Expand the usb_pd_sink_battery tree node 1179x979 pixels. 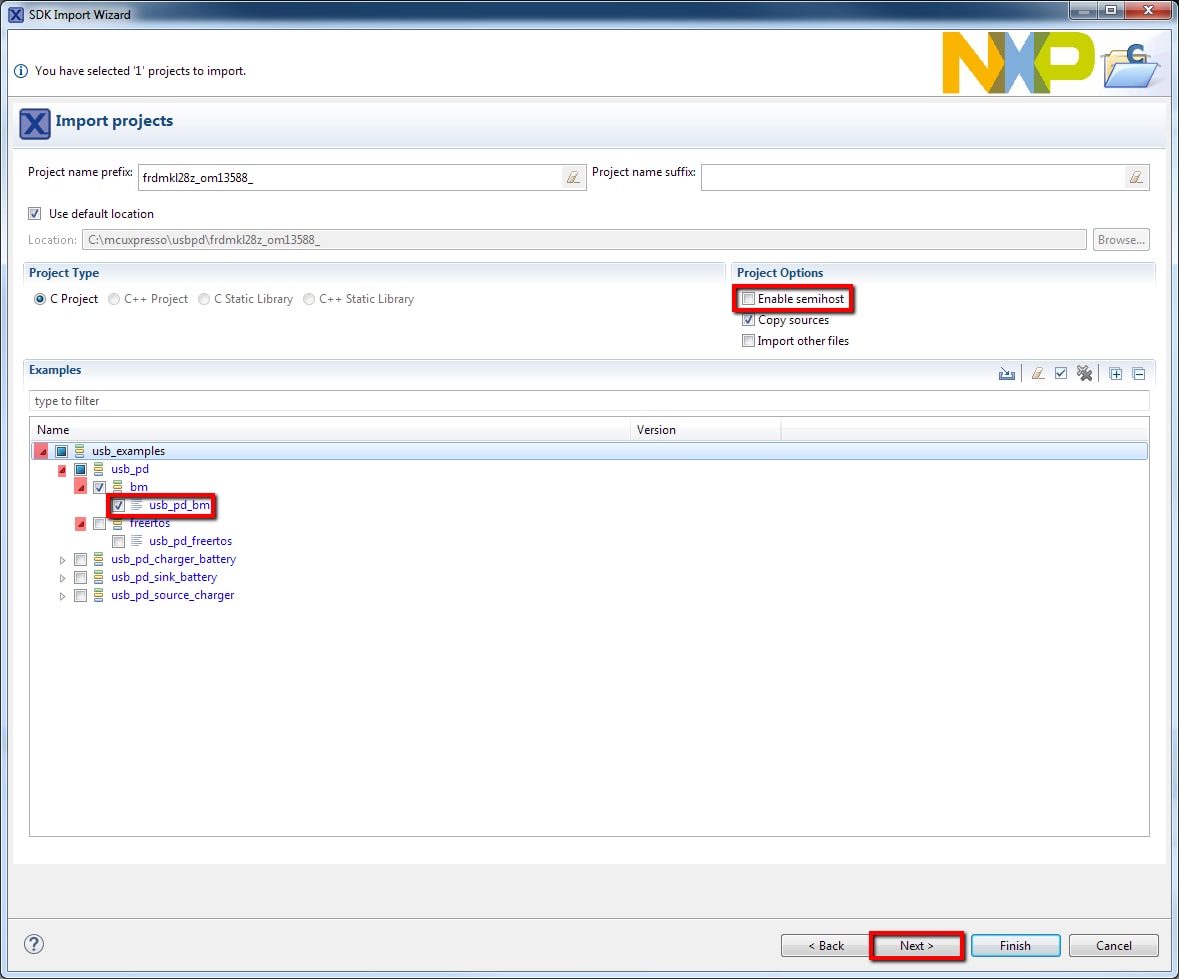coord(62,578)
